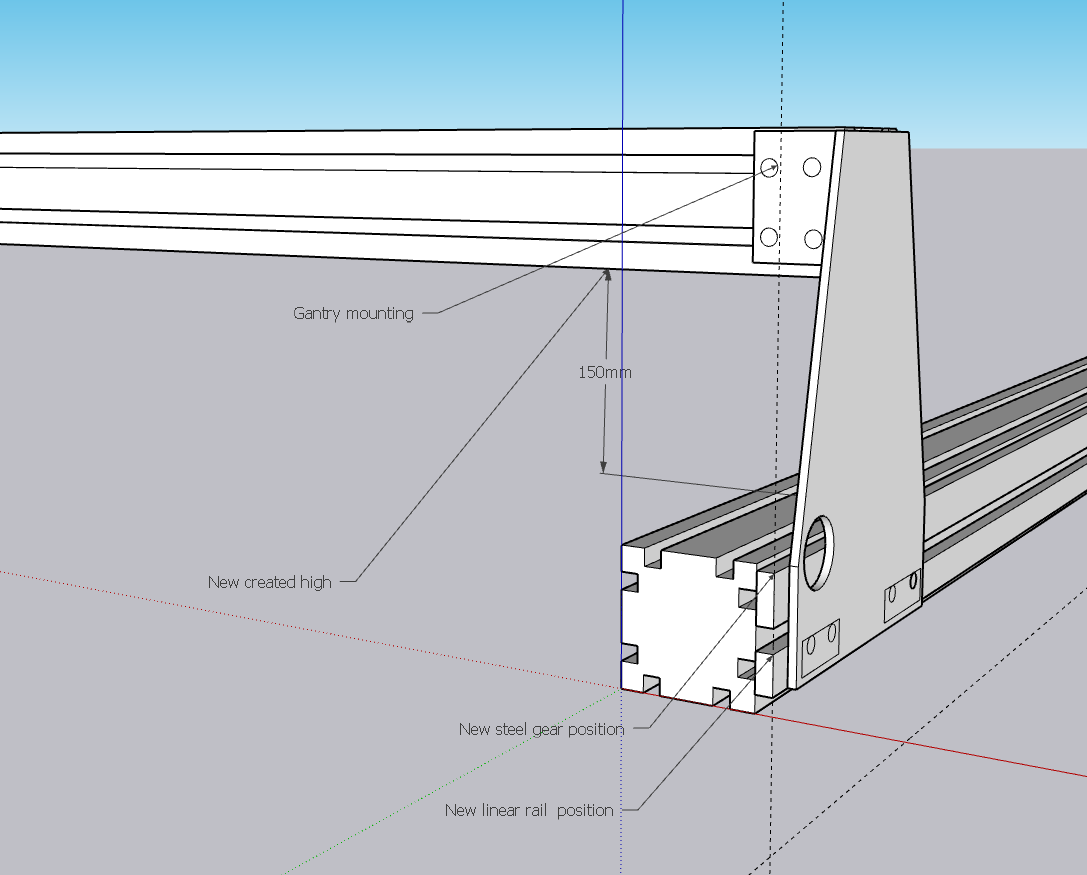Select the bottom-left bolt hole on gantry plate

(769, 237)
